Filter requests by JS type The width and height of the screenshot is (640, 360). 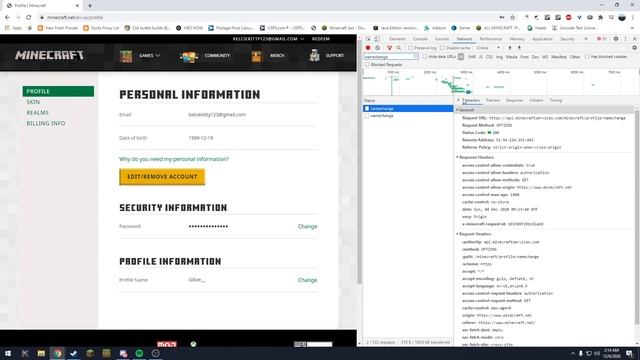(481, 57)
